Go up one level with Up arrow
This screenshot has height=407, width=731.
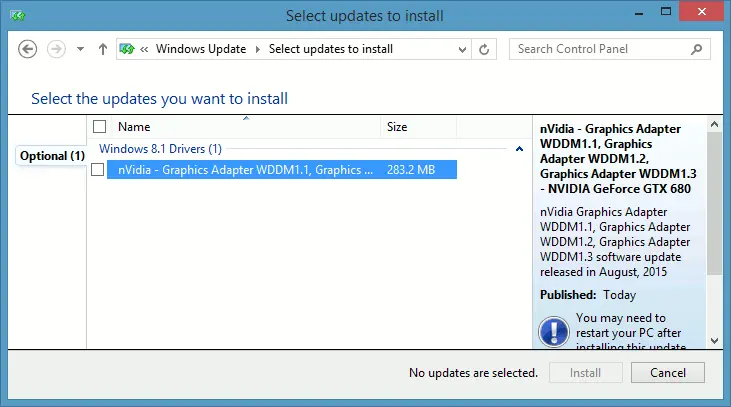pyautogui.click(x=103, y=49)
